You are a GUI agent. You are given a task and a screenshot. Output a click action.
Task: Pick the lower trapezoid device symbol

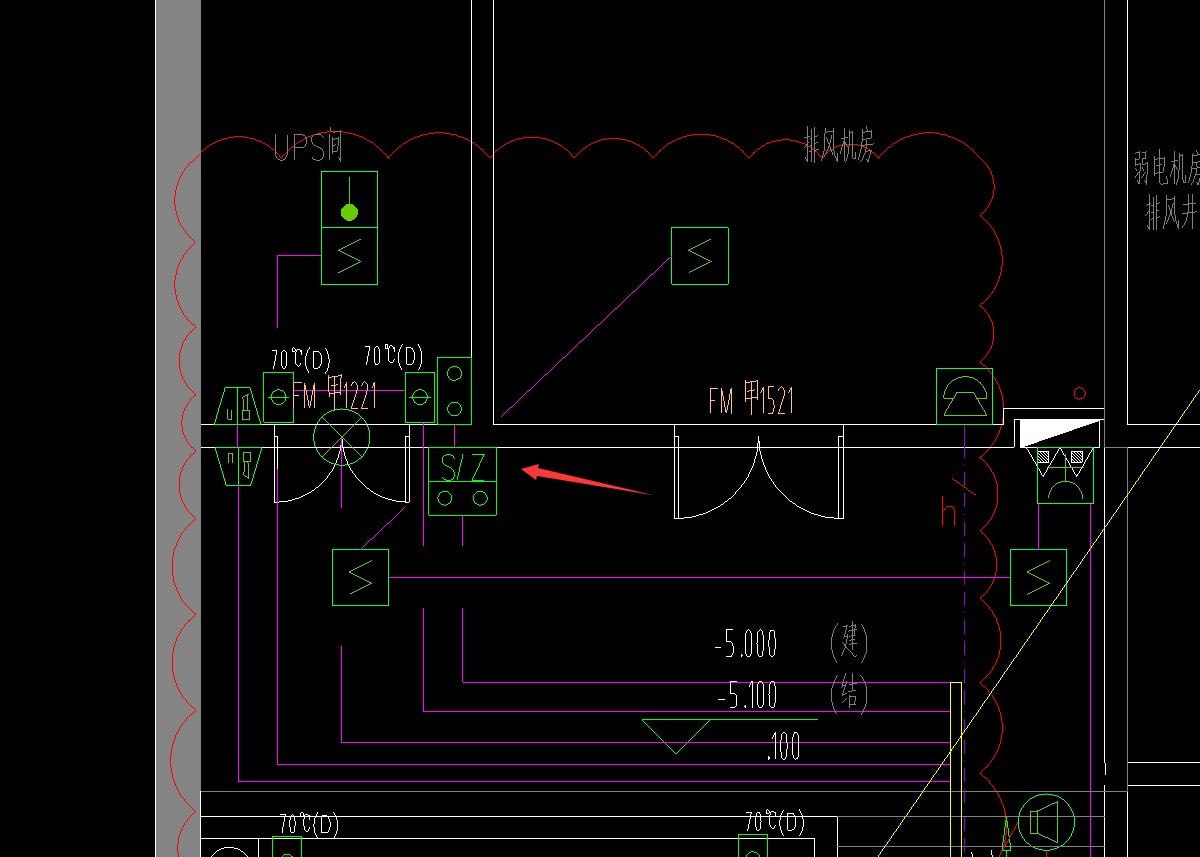coord(239,466)
